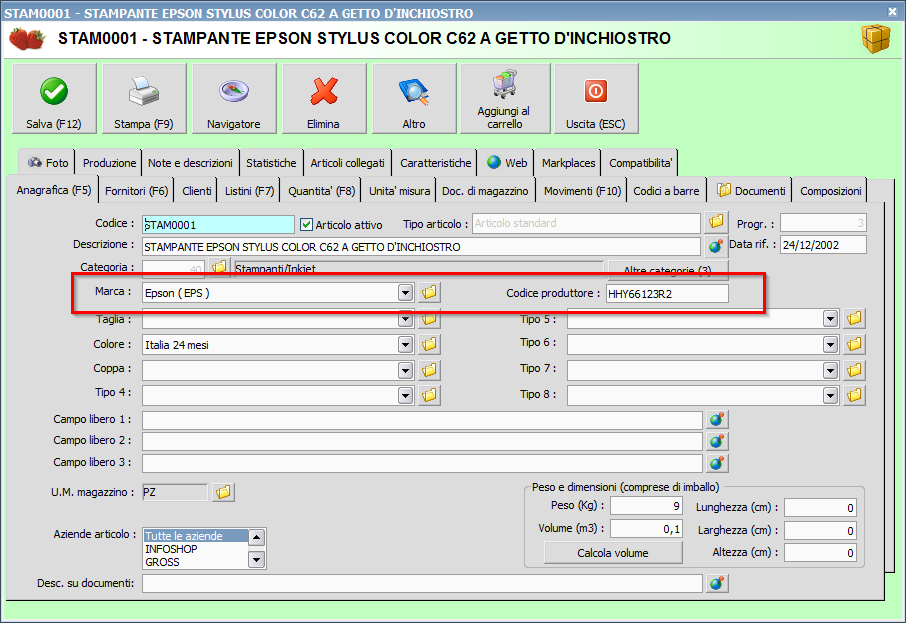Expand the Colore dropdown arrow
The image size is (906, 623).
tap(406, 345)
